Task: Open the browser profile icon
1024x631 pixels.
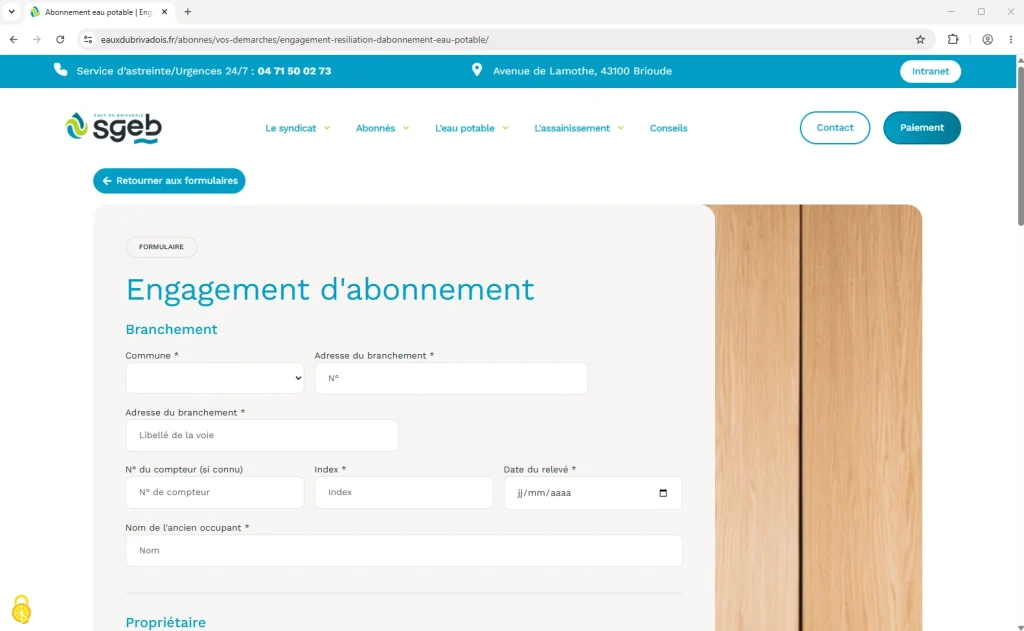Action: pyautogui.click(x=987, y=40)
